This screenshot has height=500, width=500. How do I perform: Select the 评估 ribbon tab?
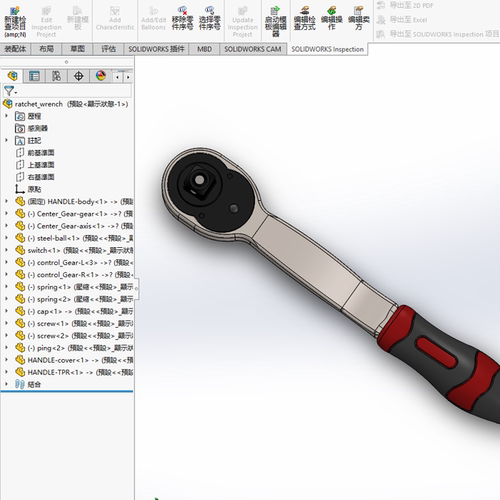click(109, 49)
